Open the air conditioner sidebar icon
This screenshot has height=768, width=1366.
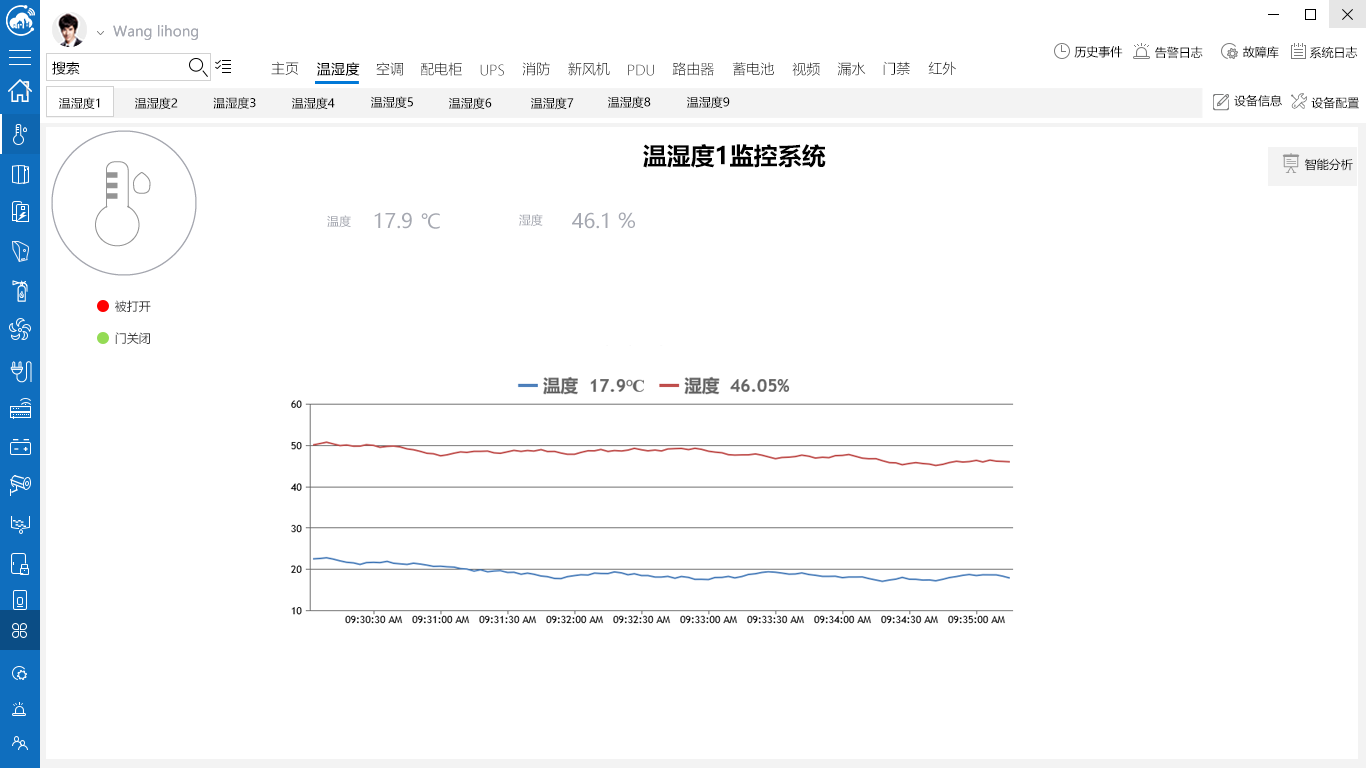point(20,174)
